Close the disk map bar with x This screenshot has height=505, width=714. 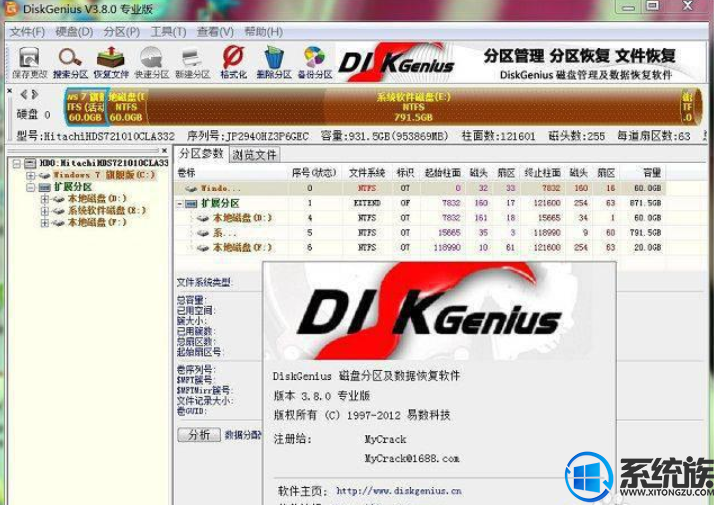10,91
